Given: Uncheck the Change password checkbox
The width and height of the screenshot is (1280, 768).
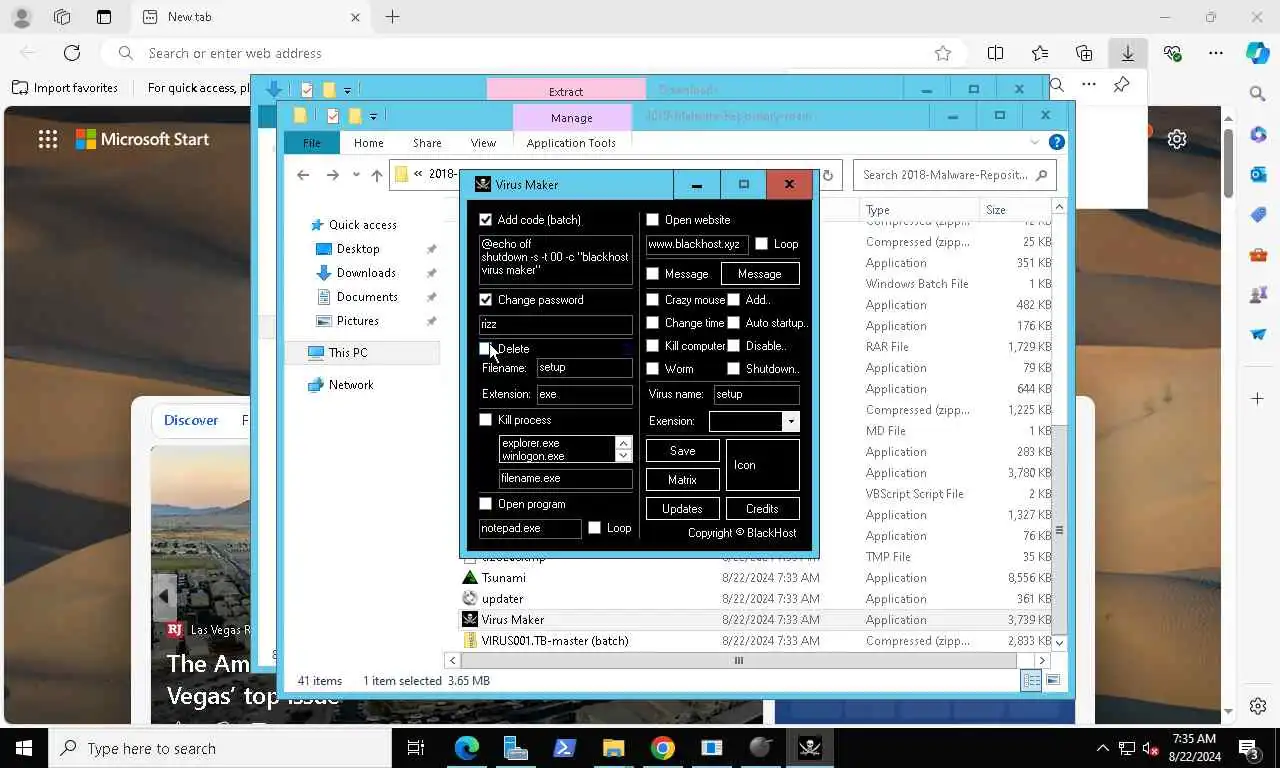Looking at the screenshot, I should pyautogui.click(x=486, y=300).
